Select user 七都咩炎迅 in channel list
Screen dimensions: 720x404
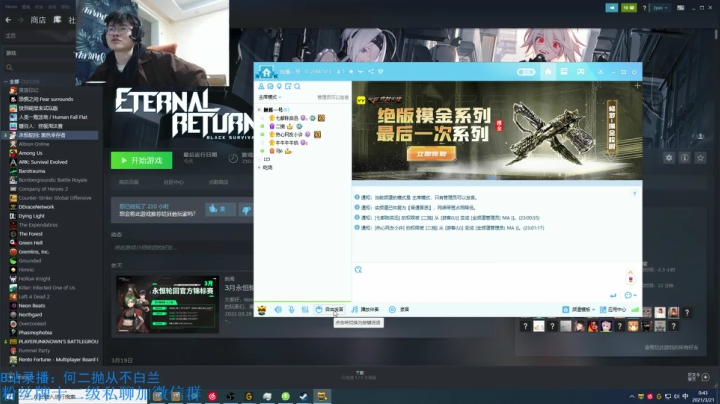click(x=287, y=118)
